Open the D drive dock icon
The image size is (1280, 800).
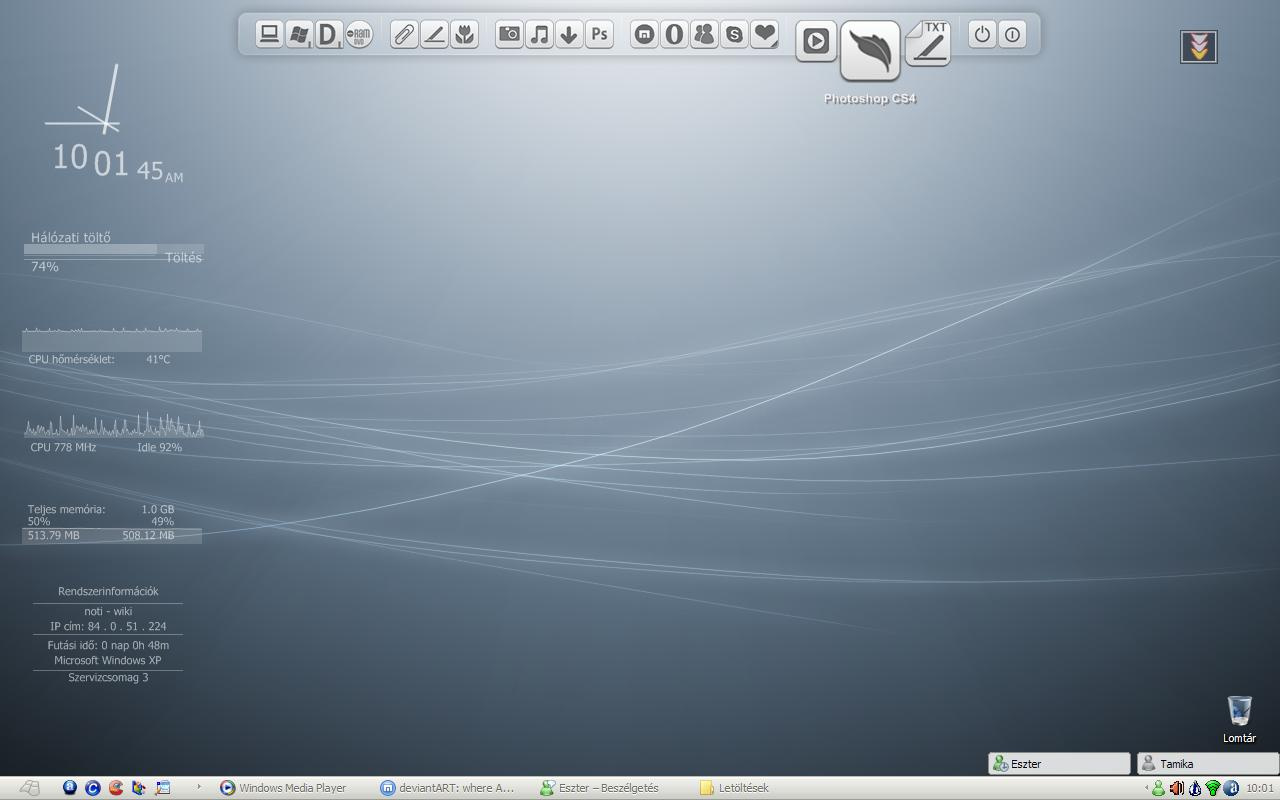click(328, 35)
